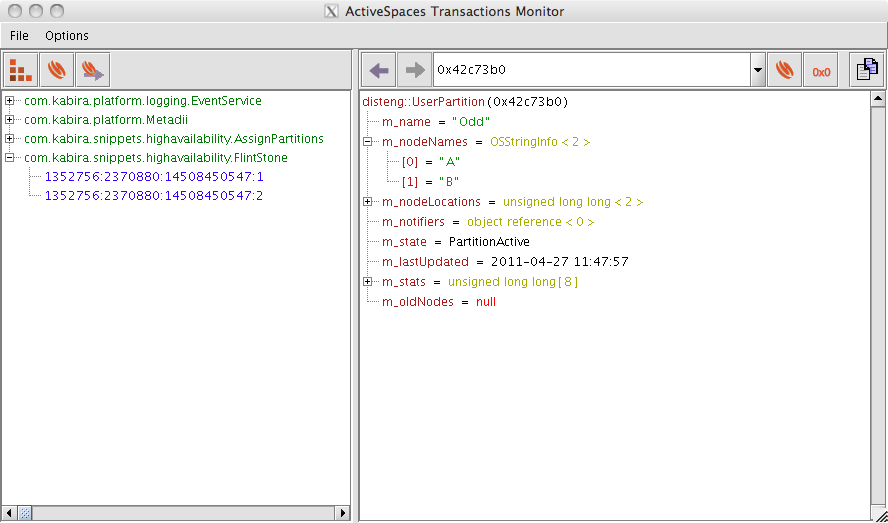Go back with the left arrow button
This screenshot has height=523, width=888.
379,70
